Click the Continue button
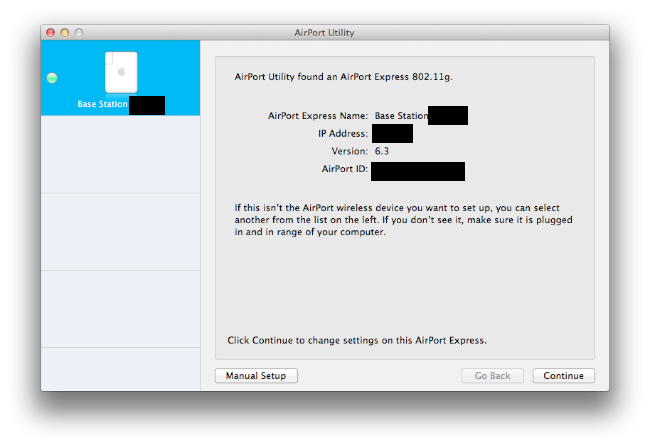The height and width of the screenshot is (448, 650). point(563,375)
